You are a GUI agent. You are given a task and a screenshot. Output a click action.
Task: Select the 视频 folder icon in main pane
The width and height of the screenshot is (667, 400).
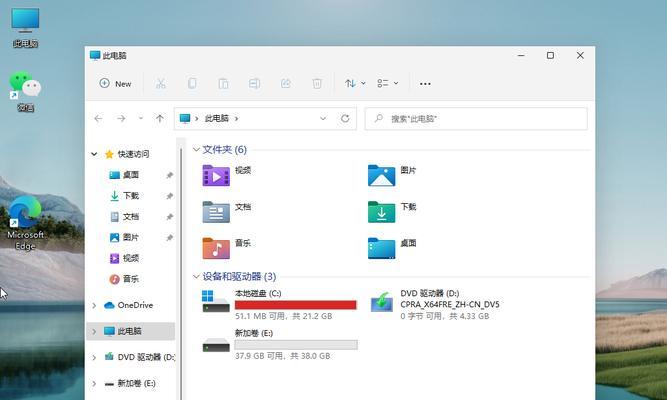tap(216, 175)
